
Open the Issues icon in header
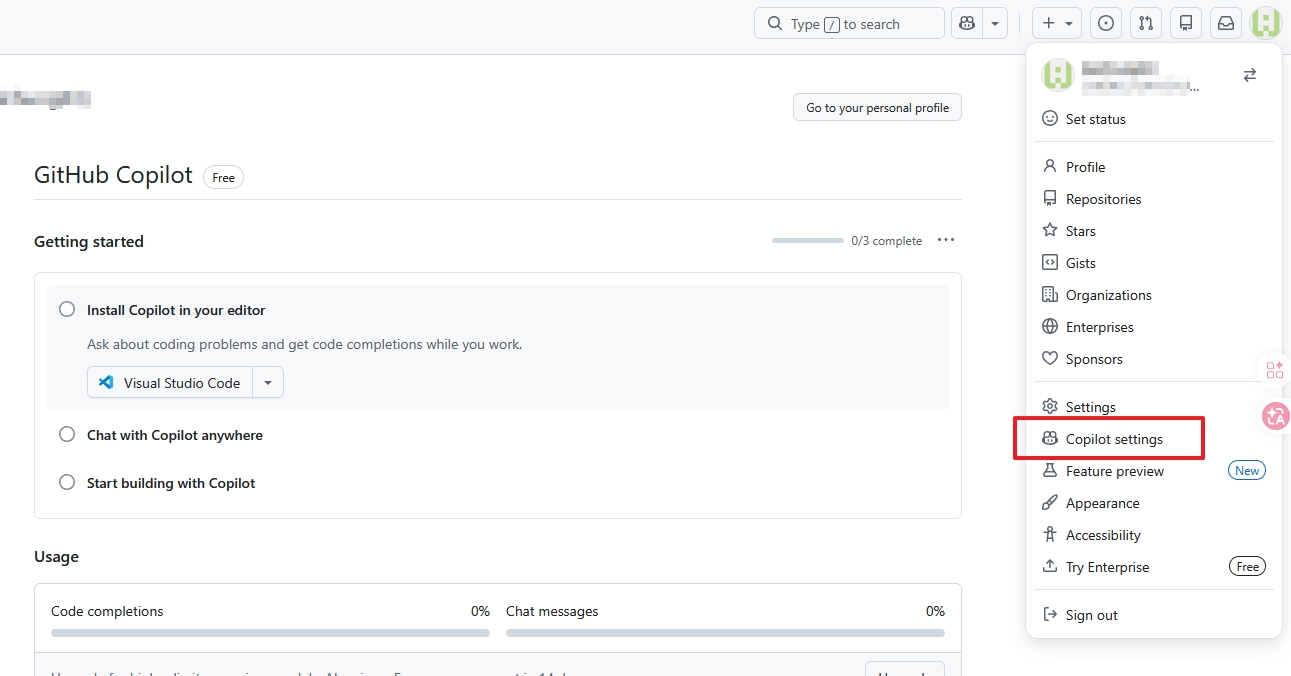tap(1106, 23)
